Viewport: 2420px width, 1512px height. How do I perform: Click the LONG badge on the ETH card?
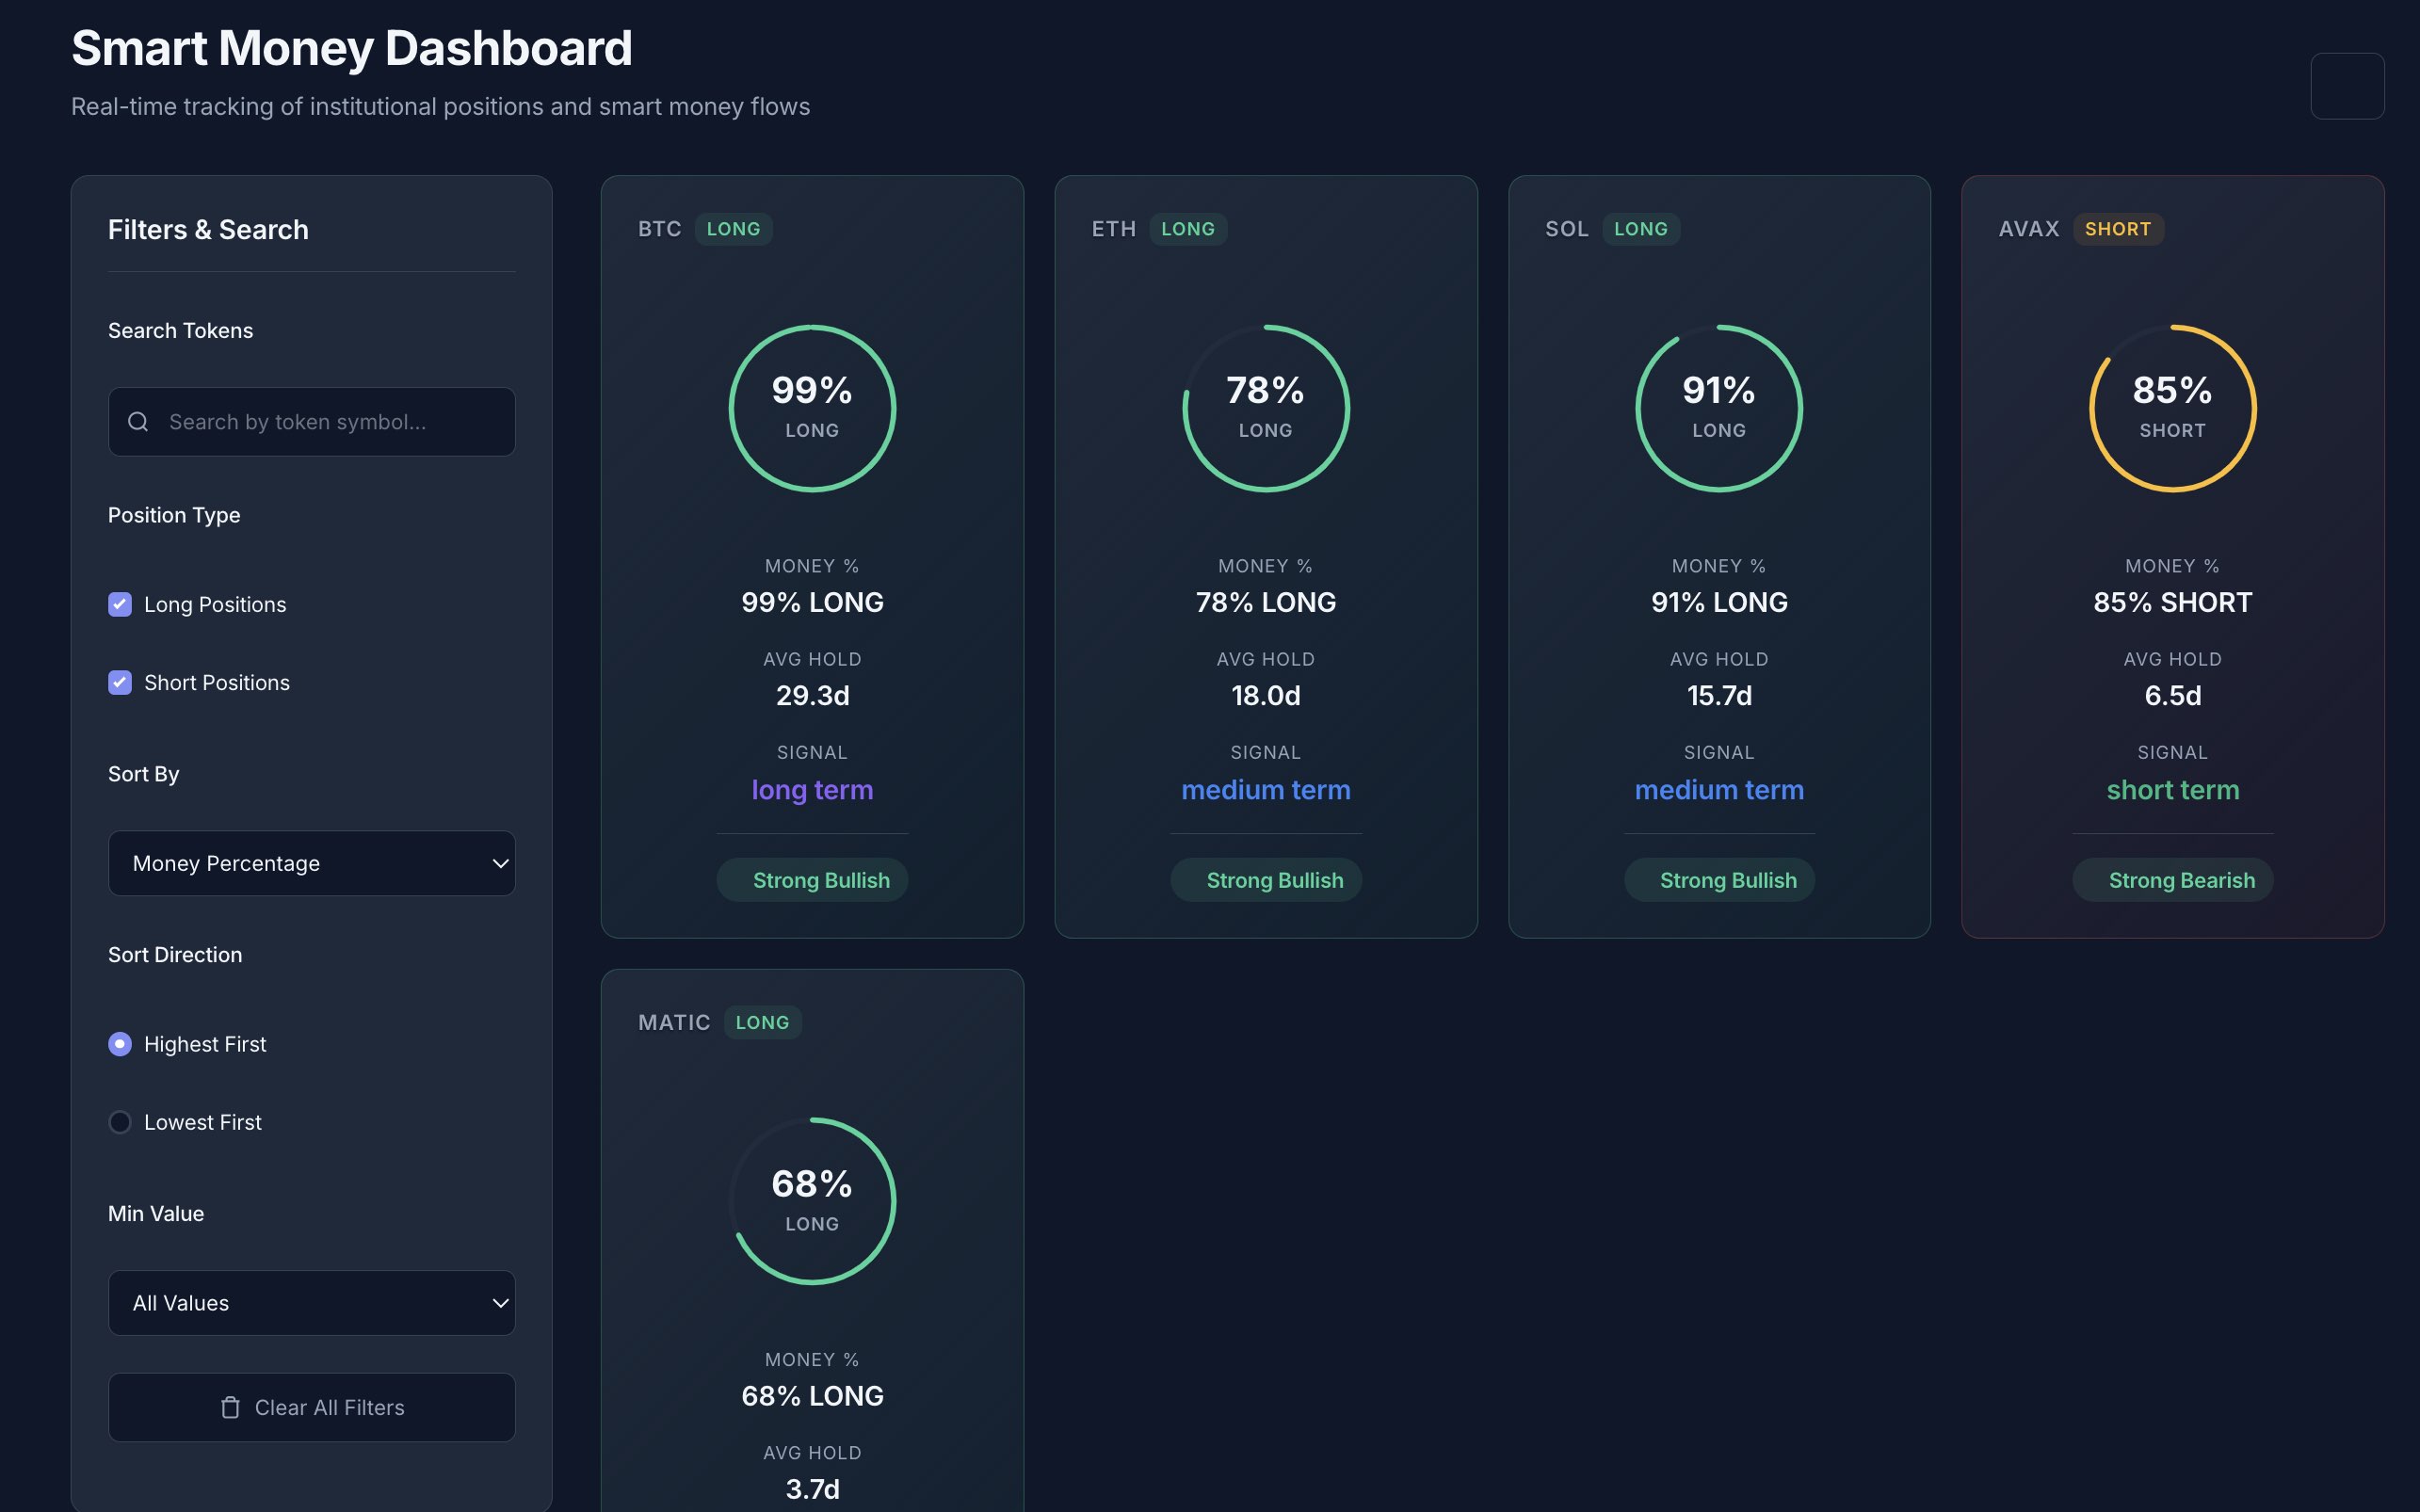1189,228
